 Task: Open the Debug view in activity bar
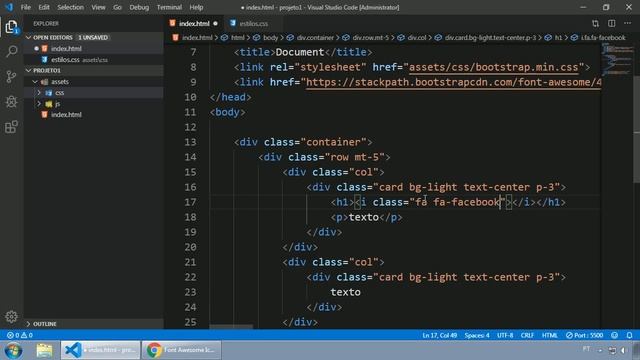click(x=11, y=102)
